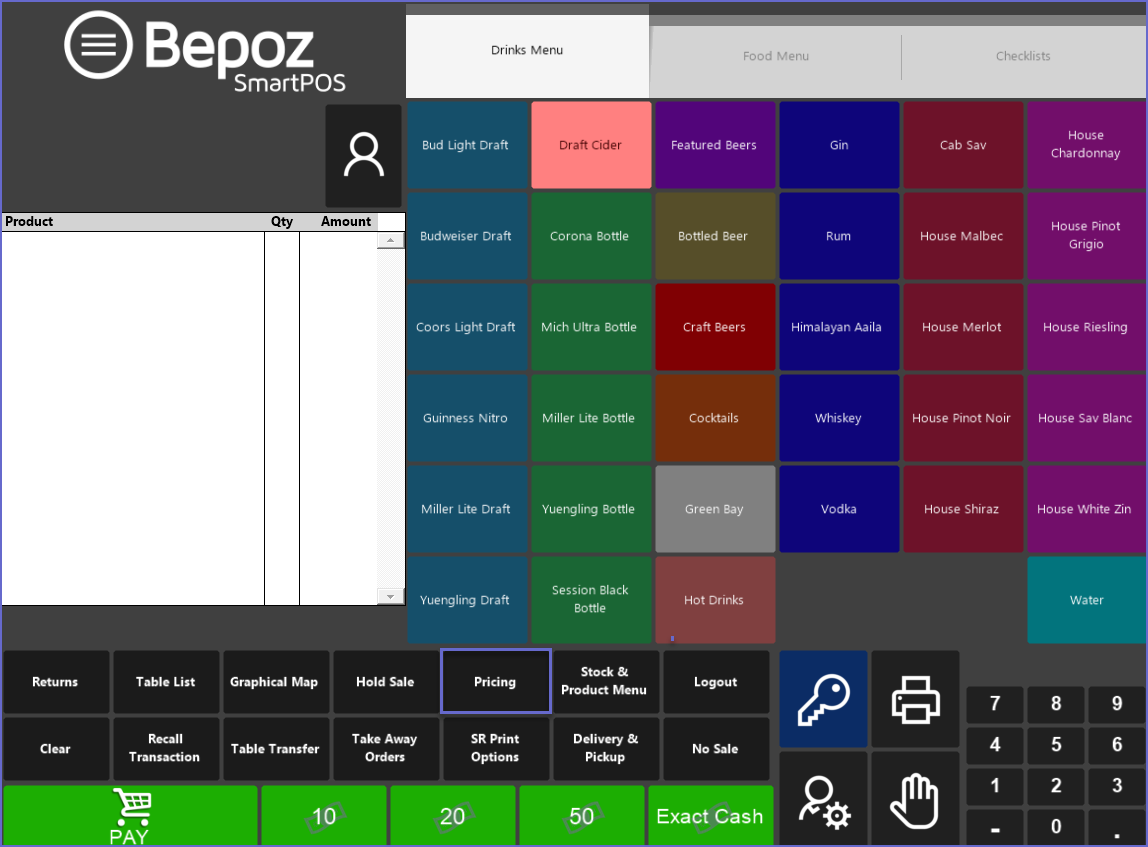Viewport: 1148px width, 847px height.
Task: Click the key icon button
Action: (823, 699)
